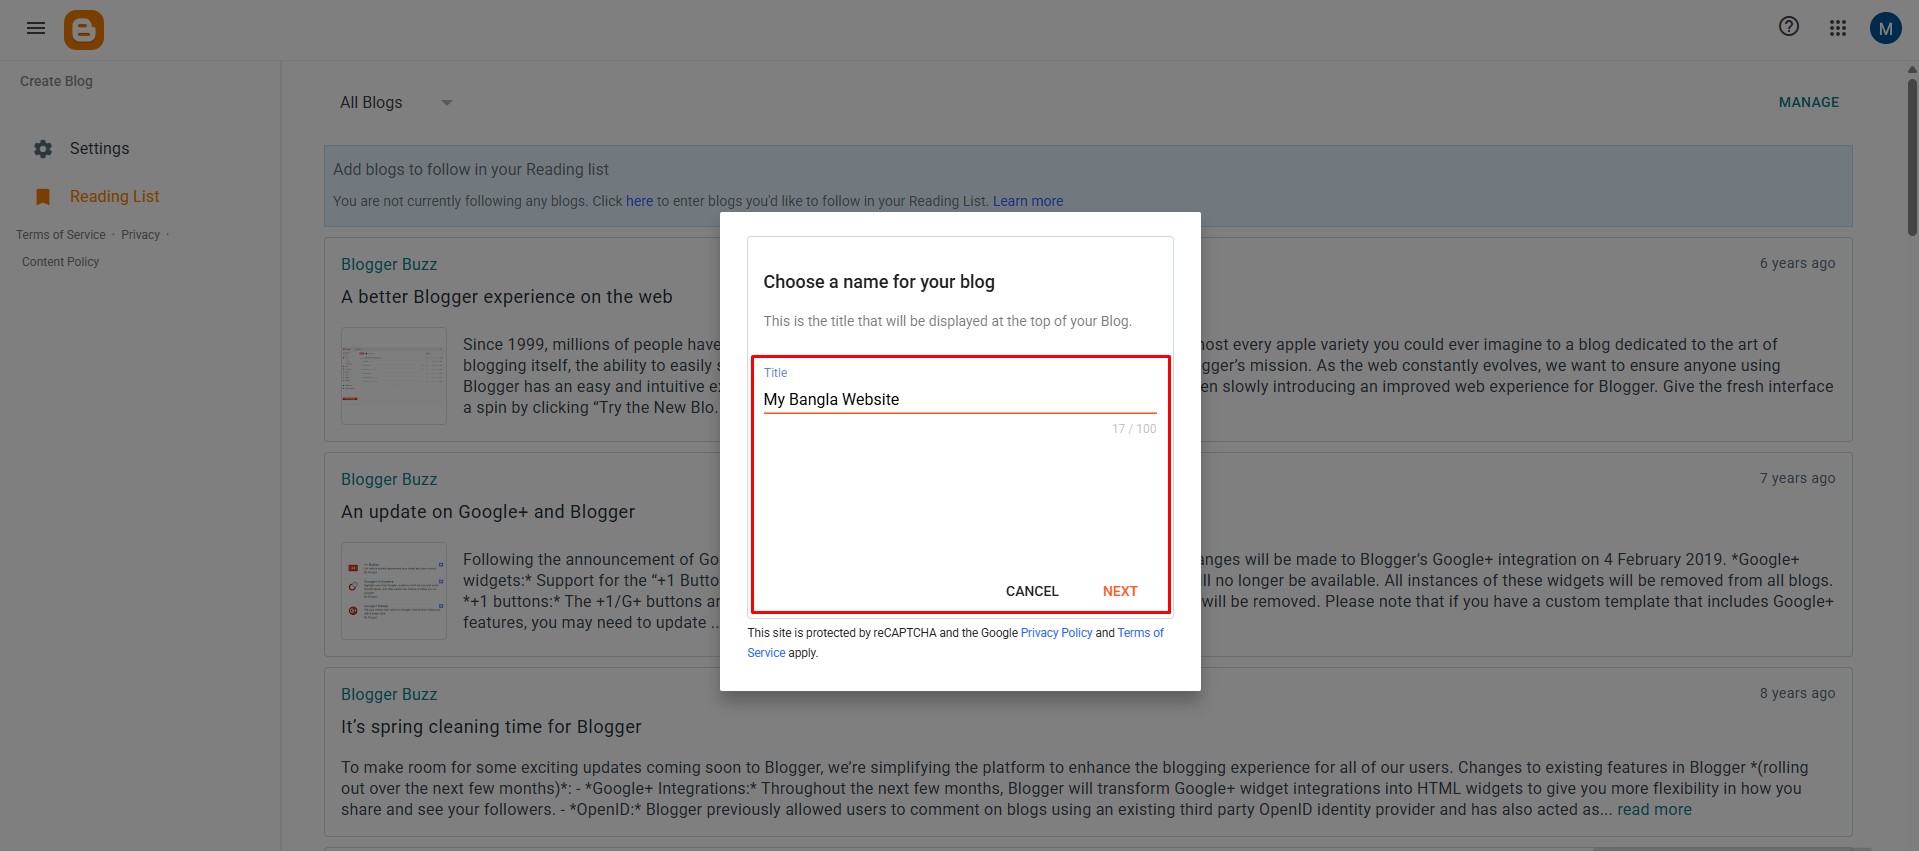Image resolution: width=1919 pixels, height=851 pixels.
Task: Click the 'here' link to follow blogs
Action: click(639, 201)
